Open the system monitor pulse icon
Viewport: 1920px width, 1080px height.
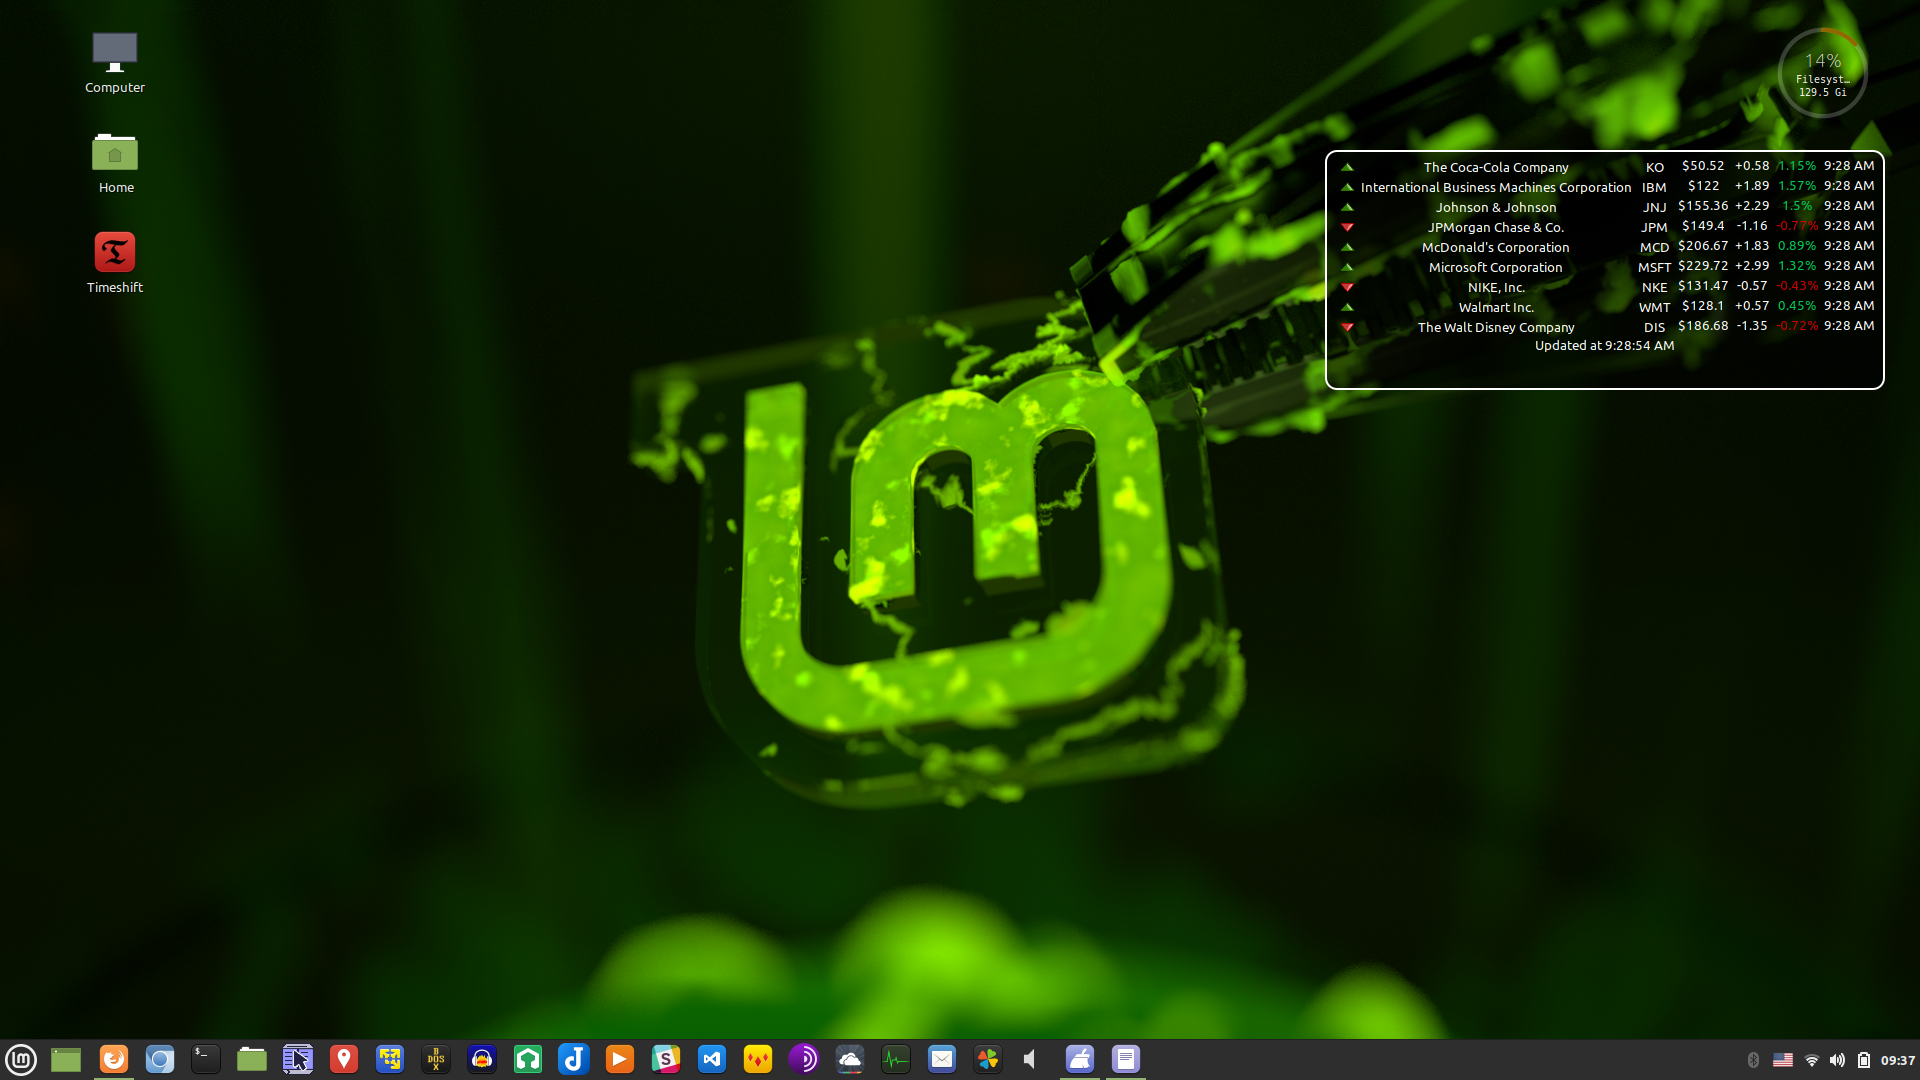[896, 1059]
